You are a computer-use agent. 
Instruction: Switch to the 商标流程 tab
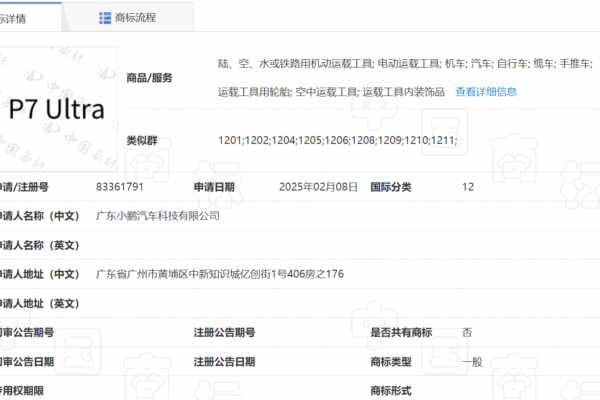click(128, 18)
